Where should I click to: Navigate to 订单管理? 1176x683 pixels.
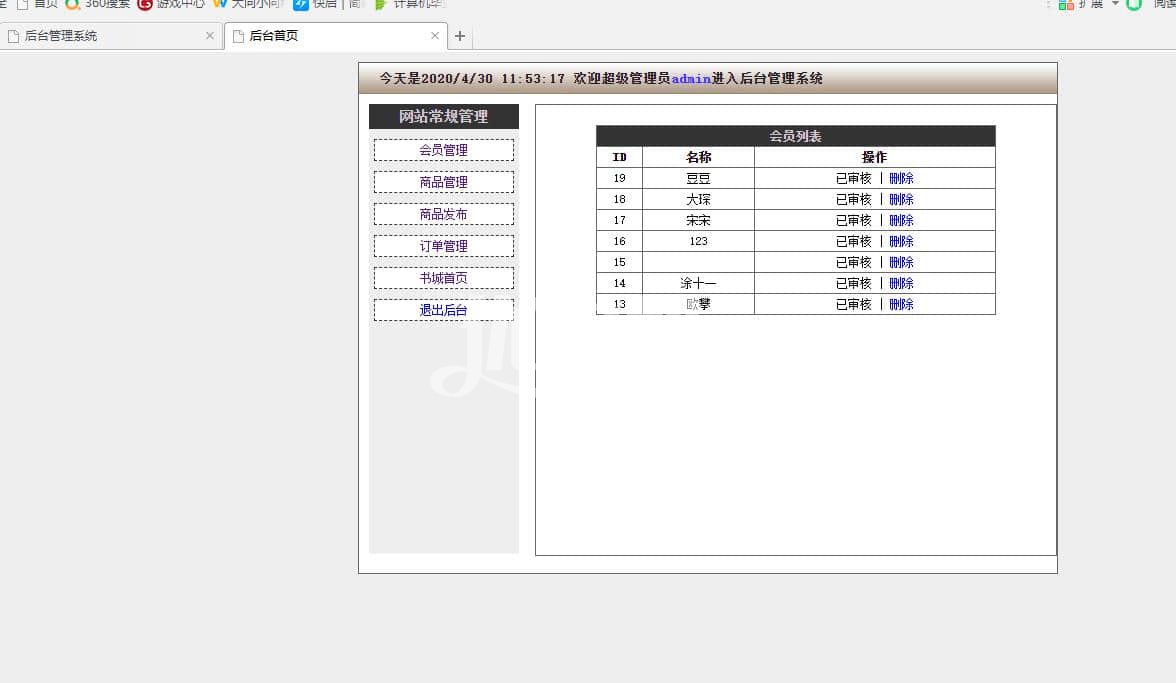443,246
